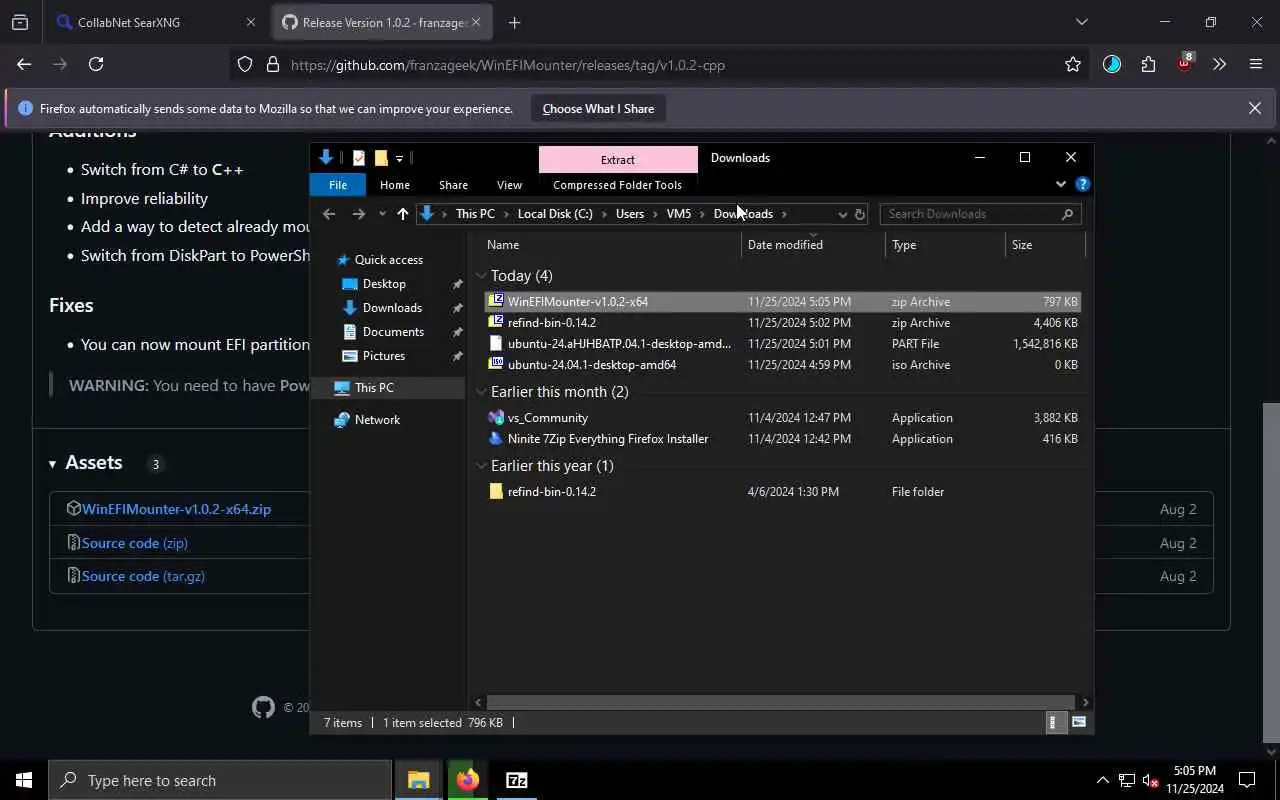Click the New folder quick access icon
The image size is (1280, 800).
(x=381, y=158)
